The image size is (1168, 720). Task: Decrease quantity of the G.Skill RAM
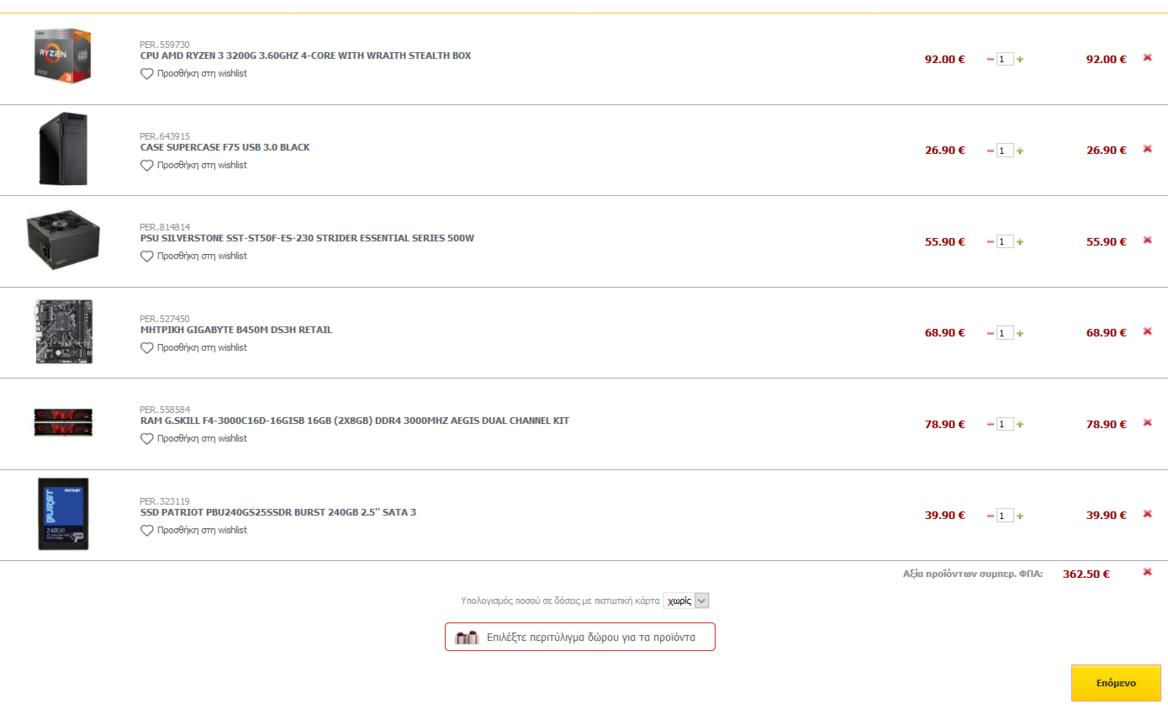tap(990, 424)
